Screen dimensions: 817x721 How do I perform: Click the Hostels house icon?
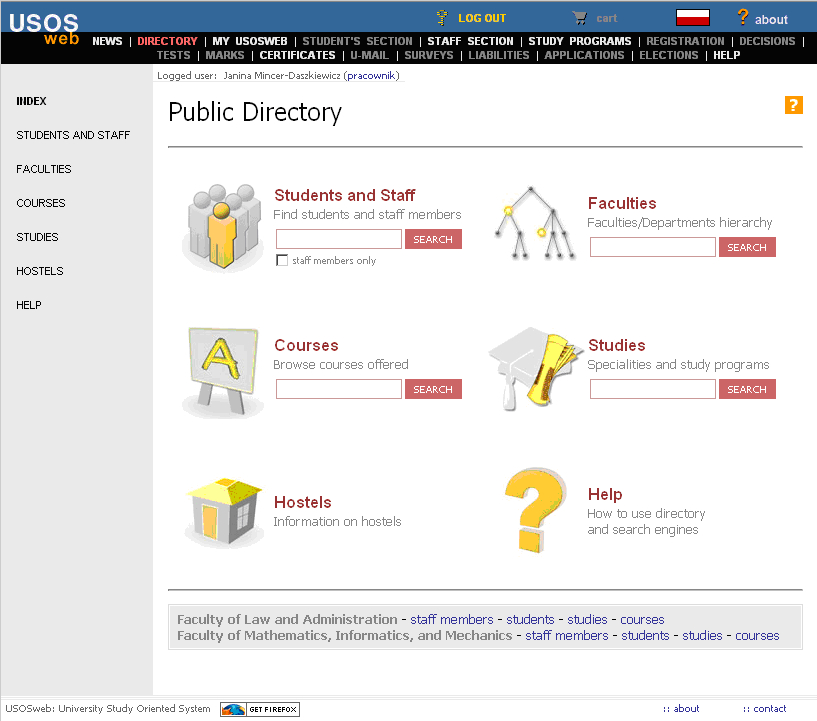(224, 512)
